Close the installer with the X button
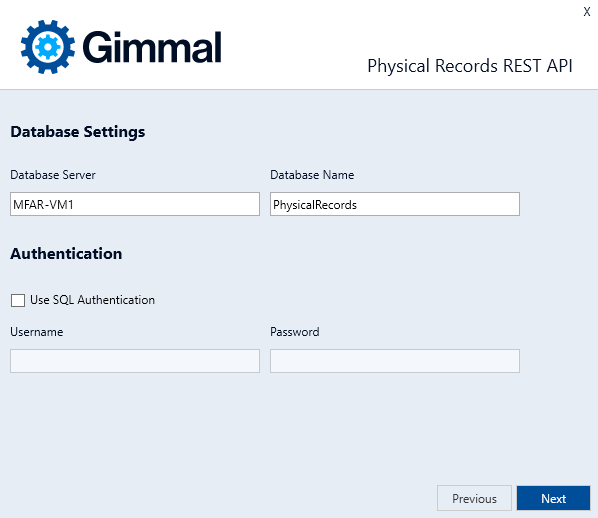This screenshot has width=598, height=518. coord(587,11)
